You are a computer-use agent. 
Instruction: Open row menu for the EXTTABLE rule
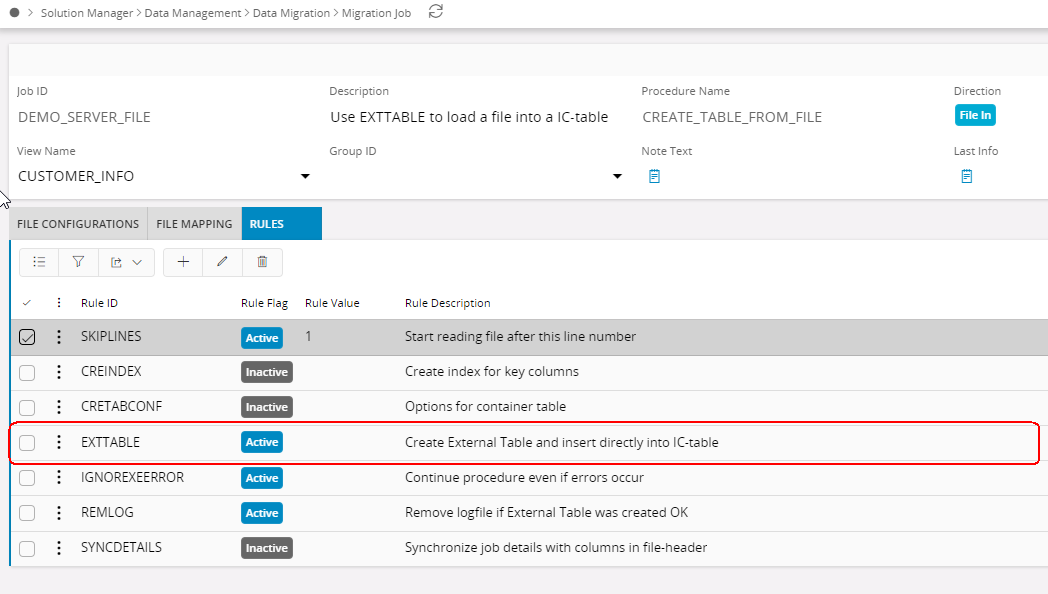click(x=59, y=442)
